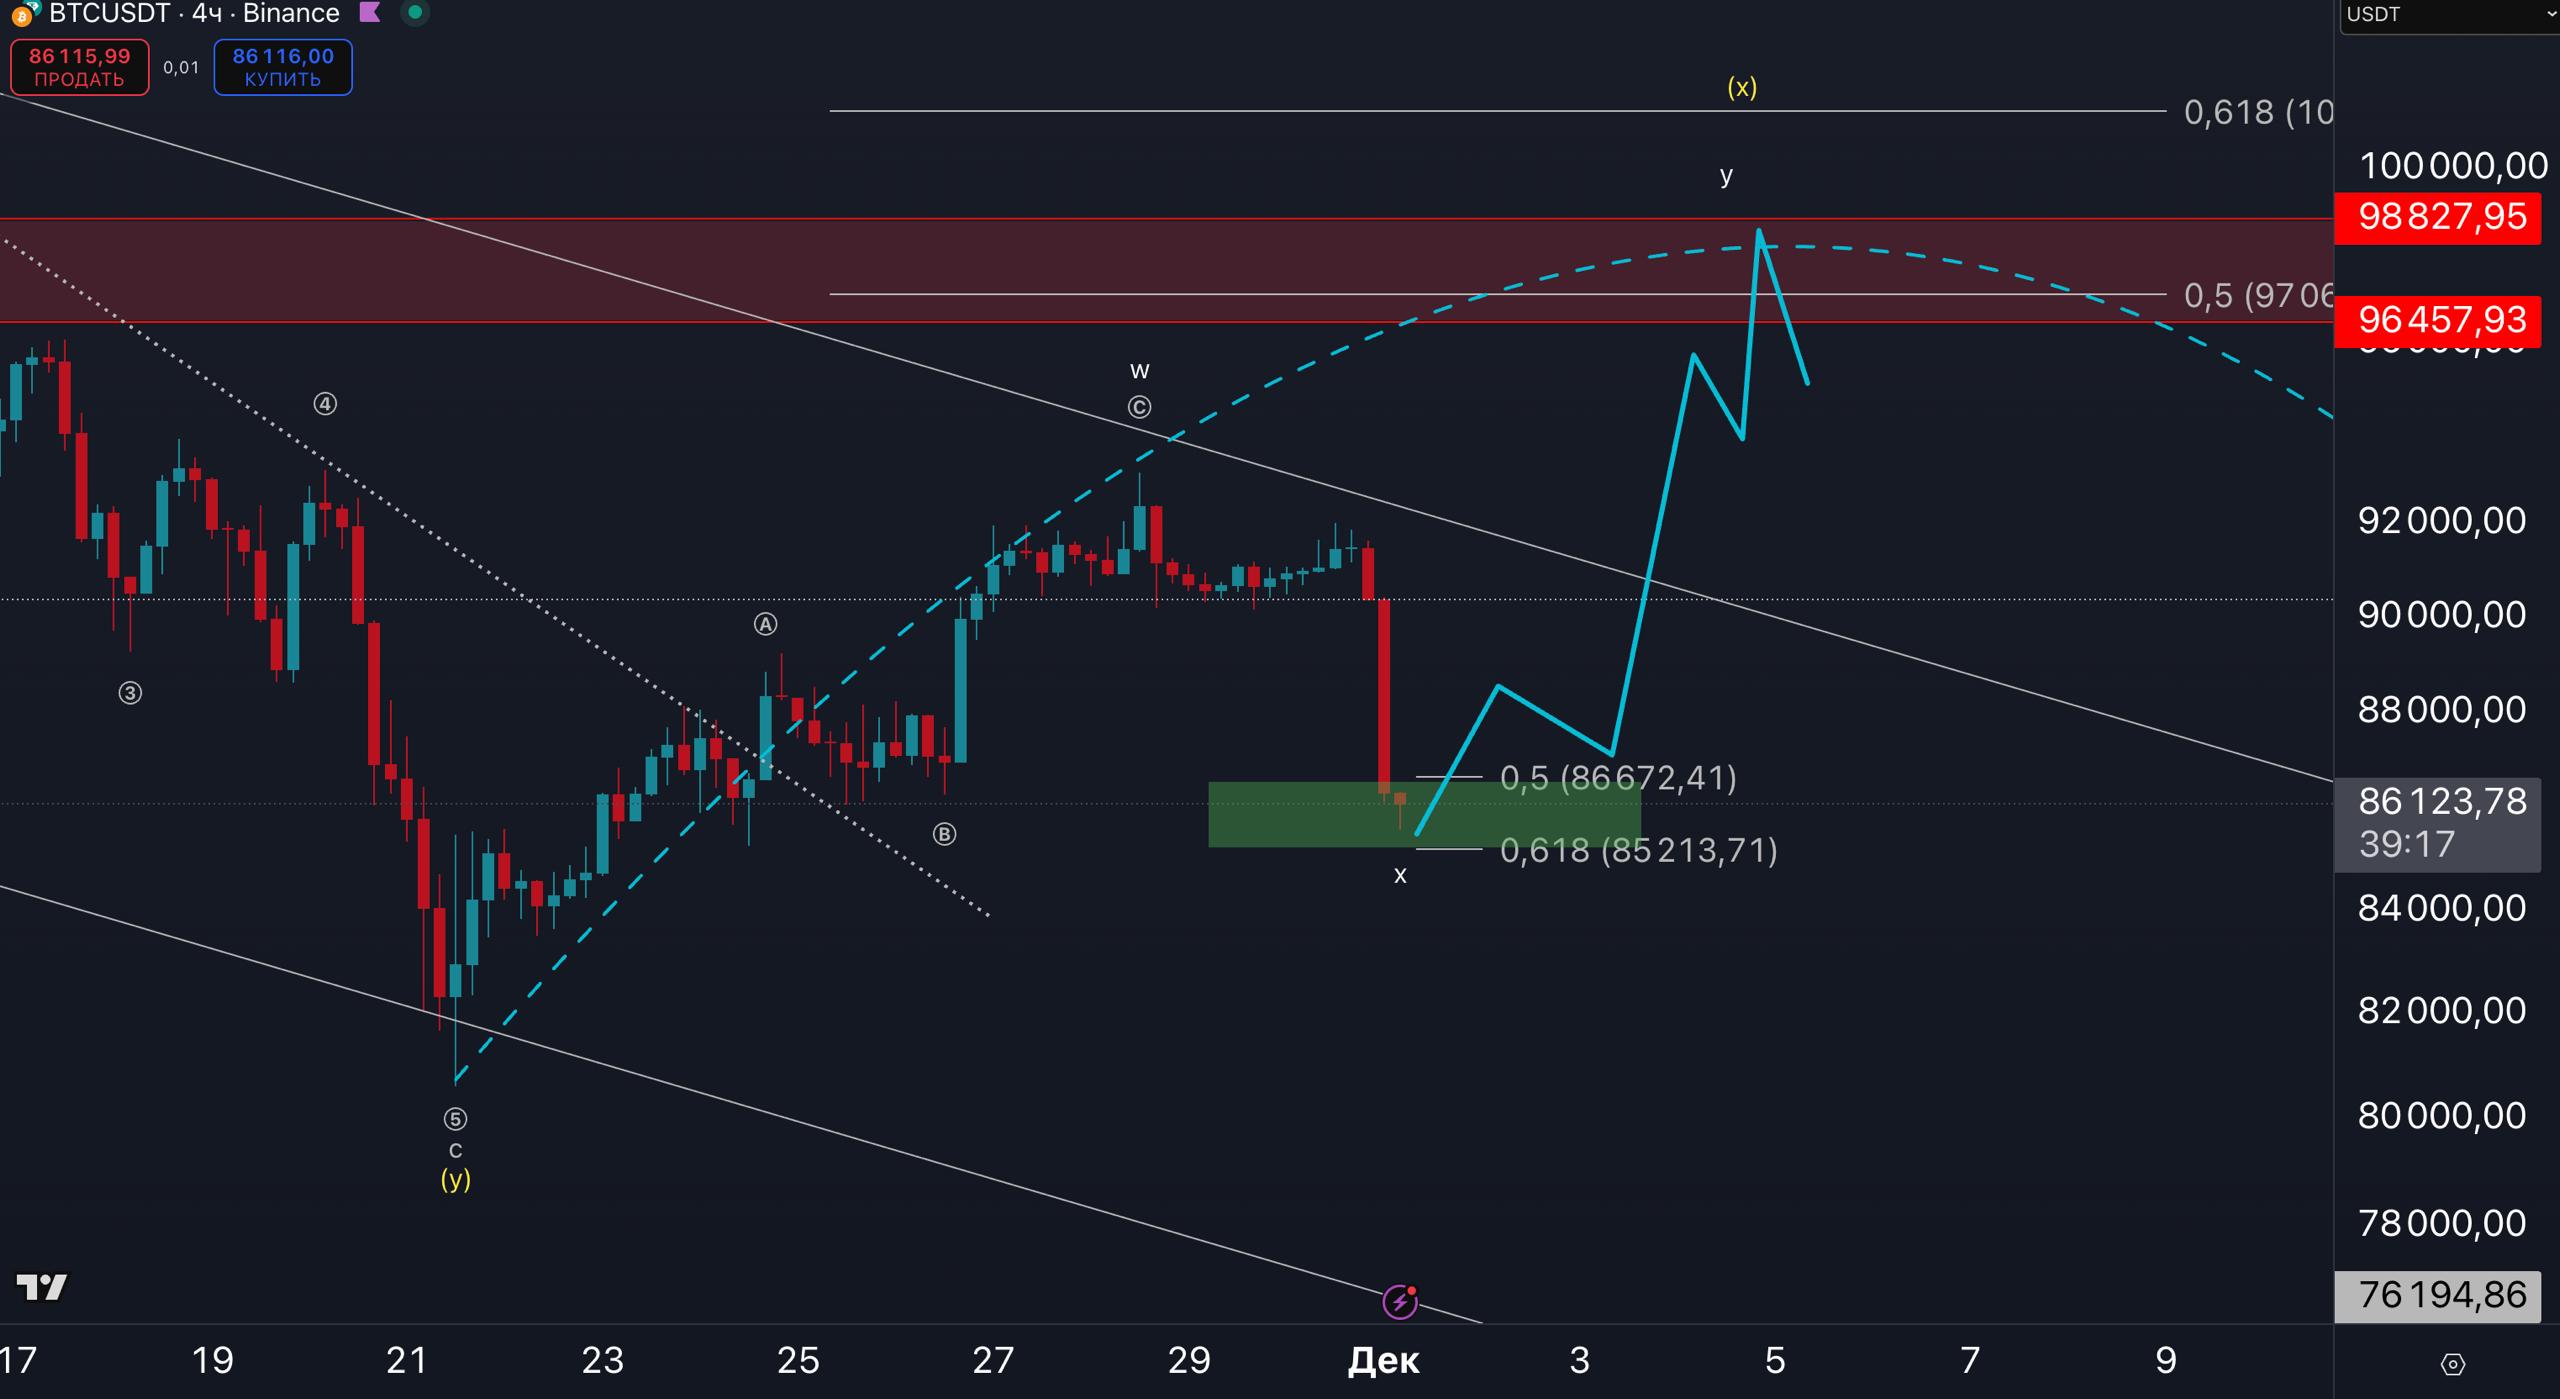Open the USDT currency dropdown
This screenshot has height=1399, width=2560.
click(2450, 15)
